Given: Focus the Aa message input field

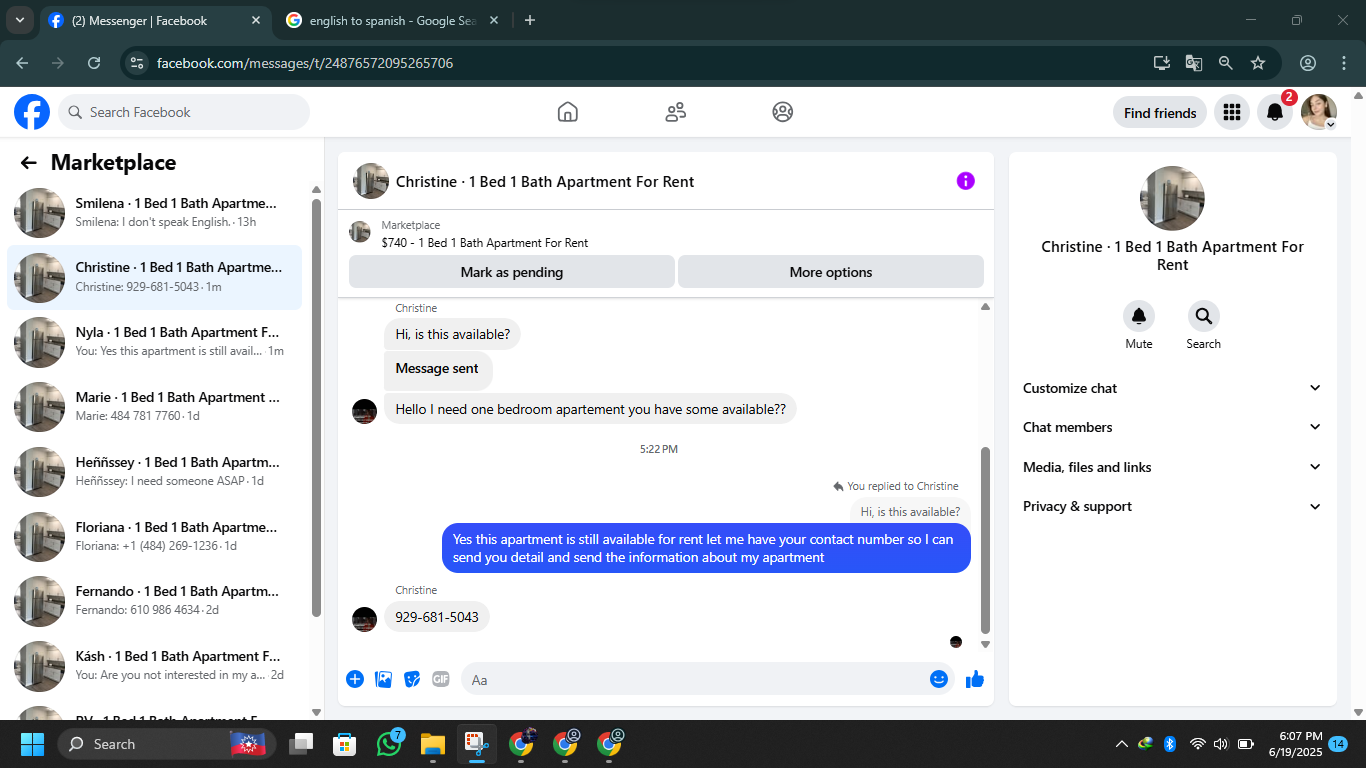Looking at the screenshot, I should click(x=706, y=679).
